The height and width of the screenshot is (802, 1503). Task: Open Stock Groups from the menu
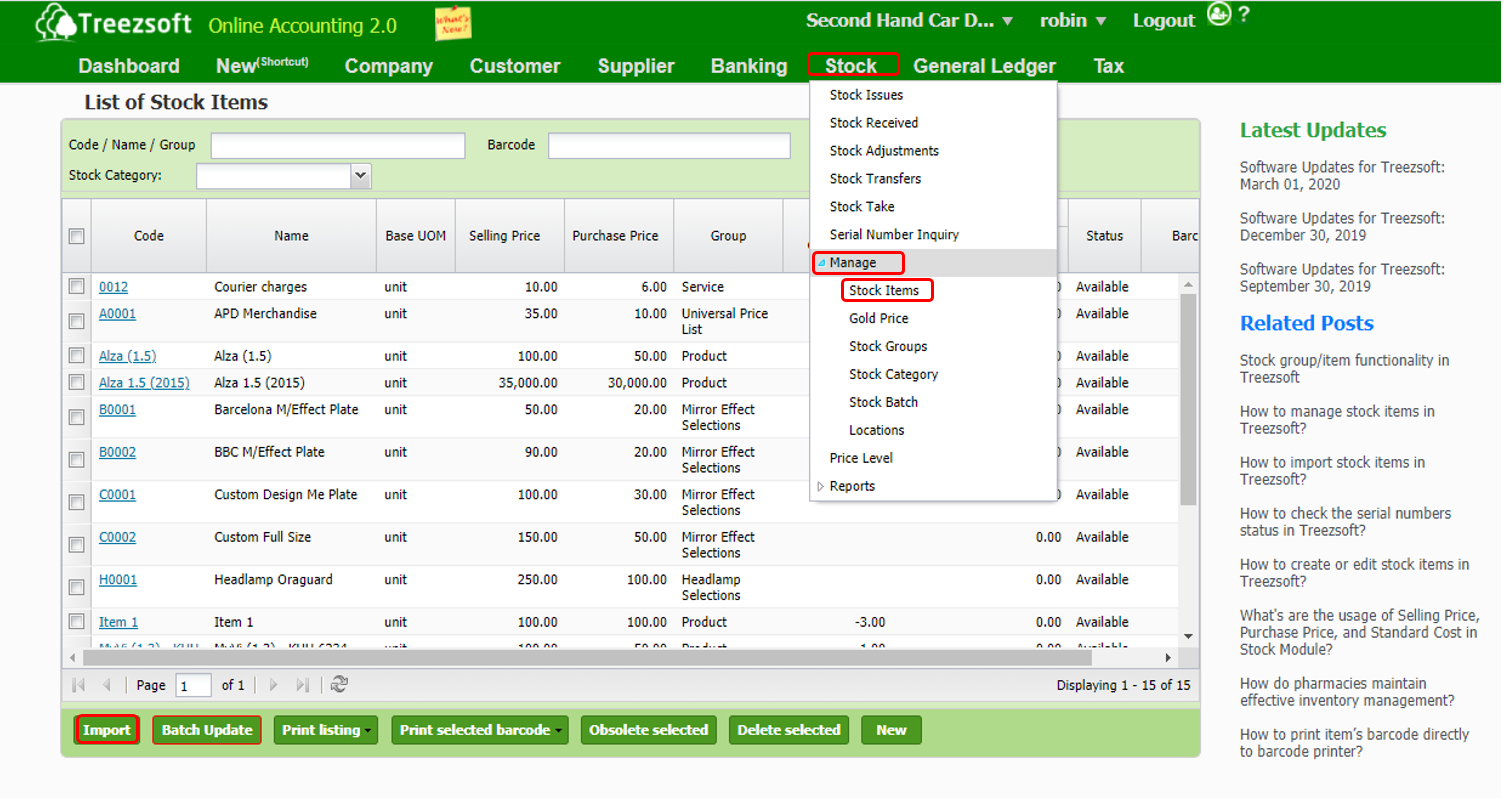click(888, 346)
